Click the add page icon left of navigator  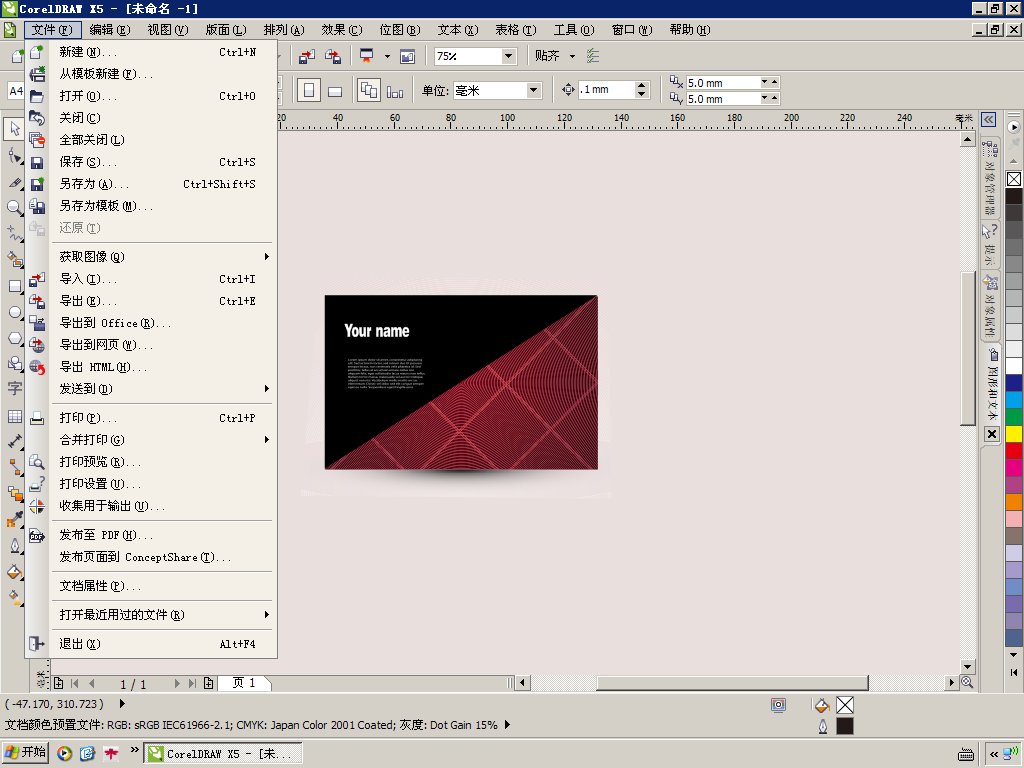coord(58,683)
